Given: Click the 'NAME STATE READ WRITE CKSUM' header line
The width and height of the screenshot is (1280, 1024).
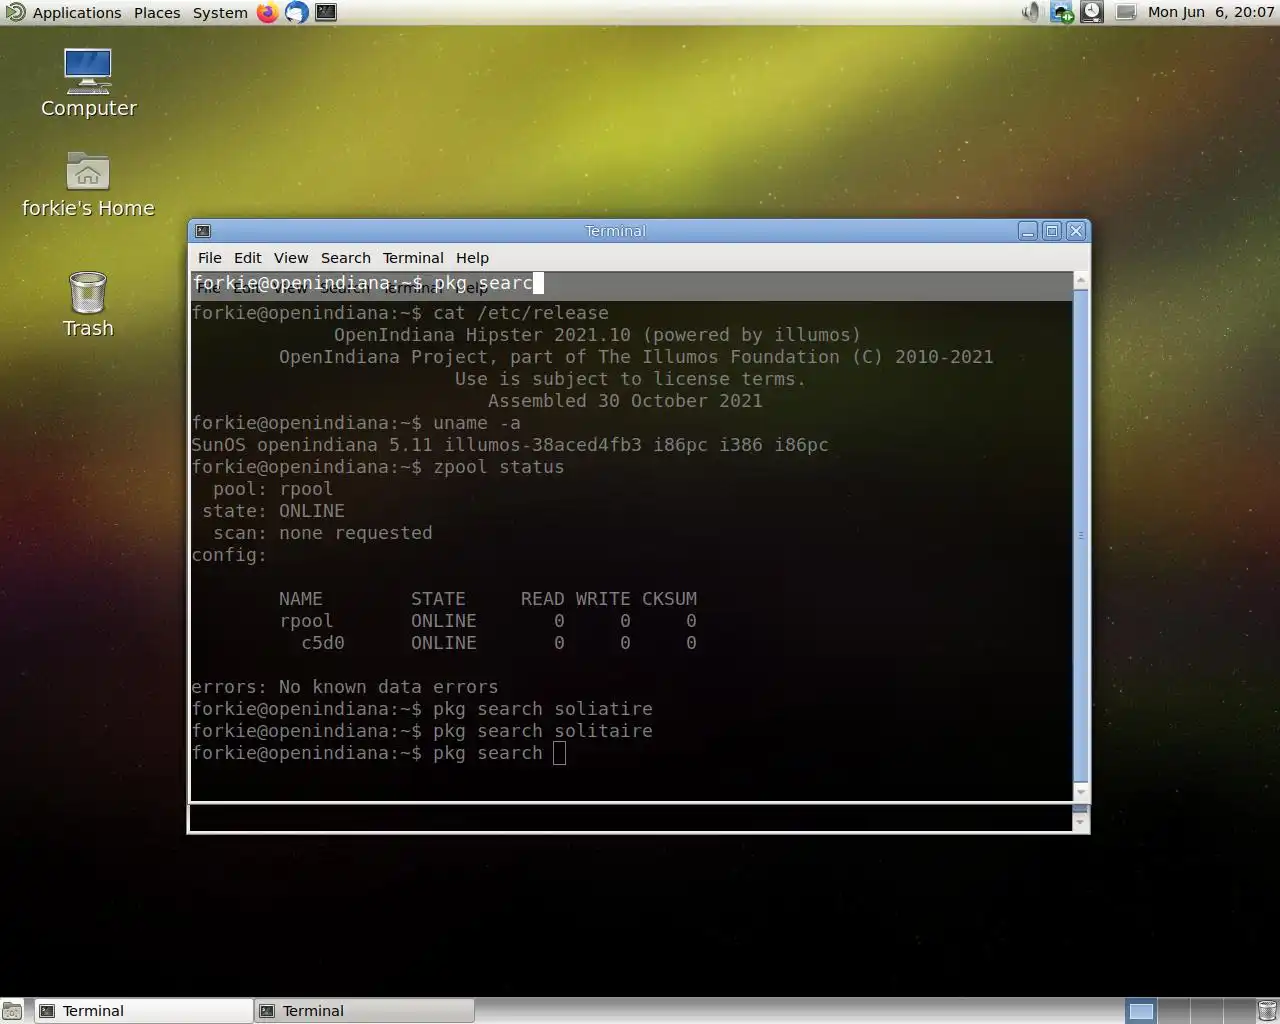Looking at the screenshot, I should point(488,599).
